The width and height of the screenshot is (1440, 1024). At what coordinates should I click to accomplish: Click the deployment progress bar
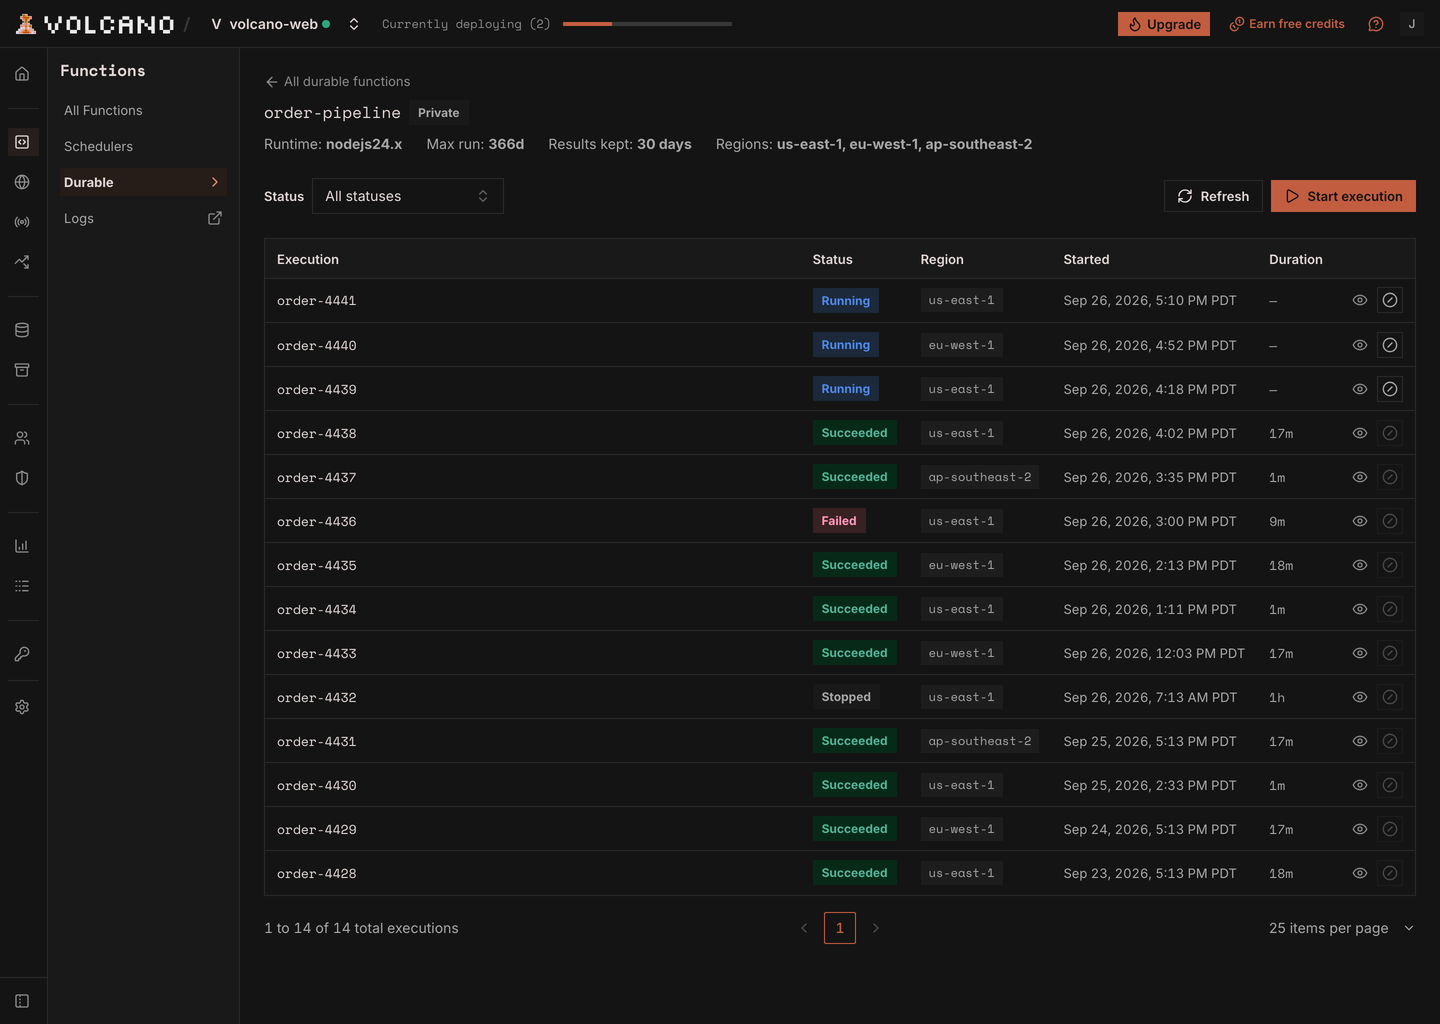click(x=647, y=24)
